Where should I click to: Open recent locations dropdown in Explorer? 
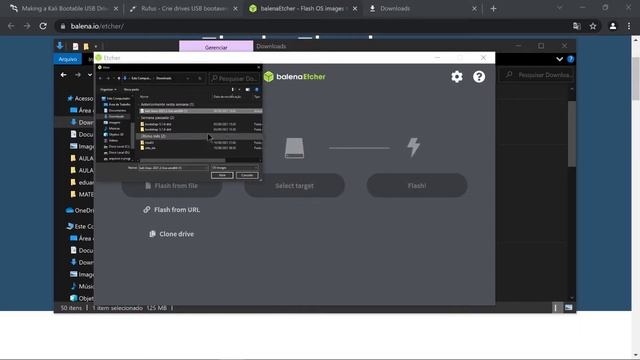pyautogui.click(x=90, y=75)
